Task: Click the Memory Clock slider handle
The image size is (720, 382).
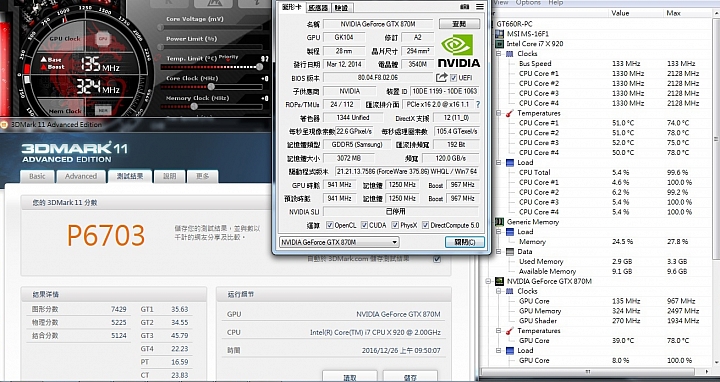Action: coord(194,107)
